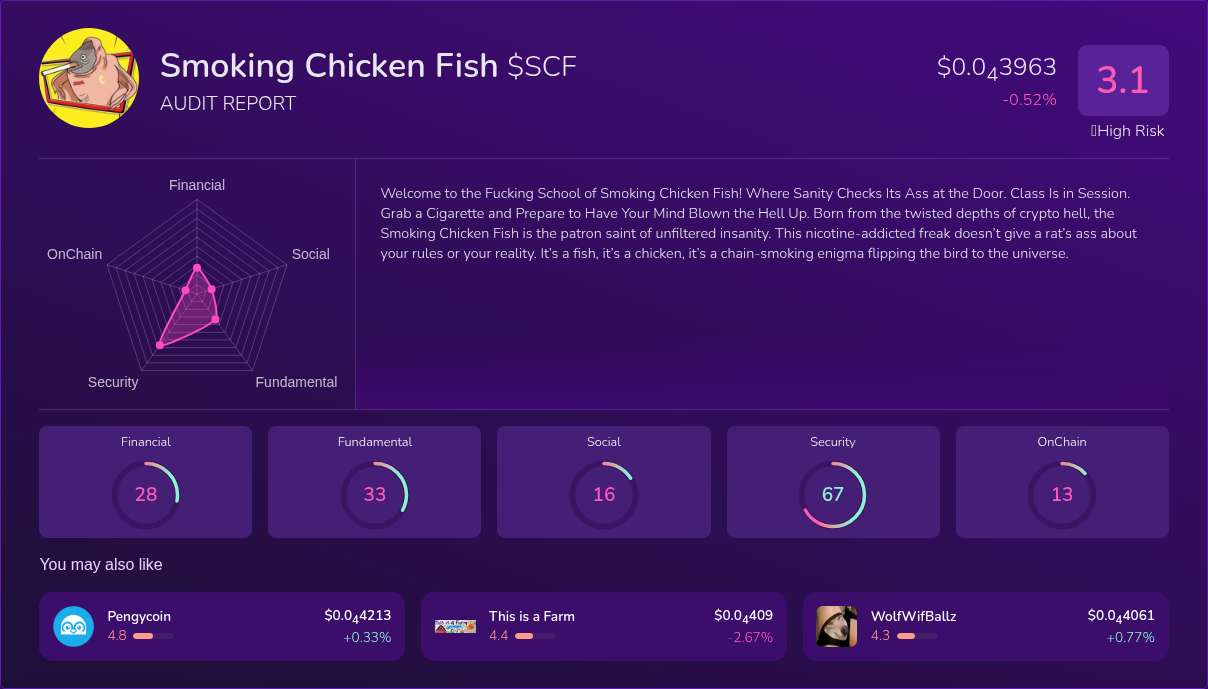Viewport: 1208px width, 689px height.
Task: Click the Social gauge showing 16
Action: click(604, 494)
